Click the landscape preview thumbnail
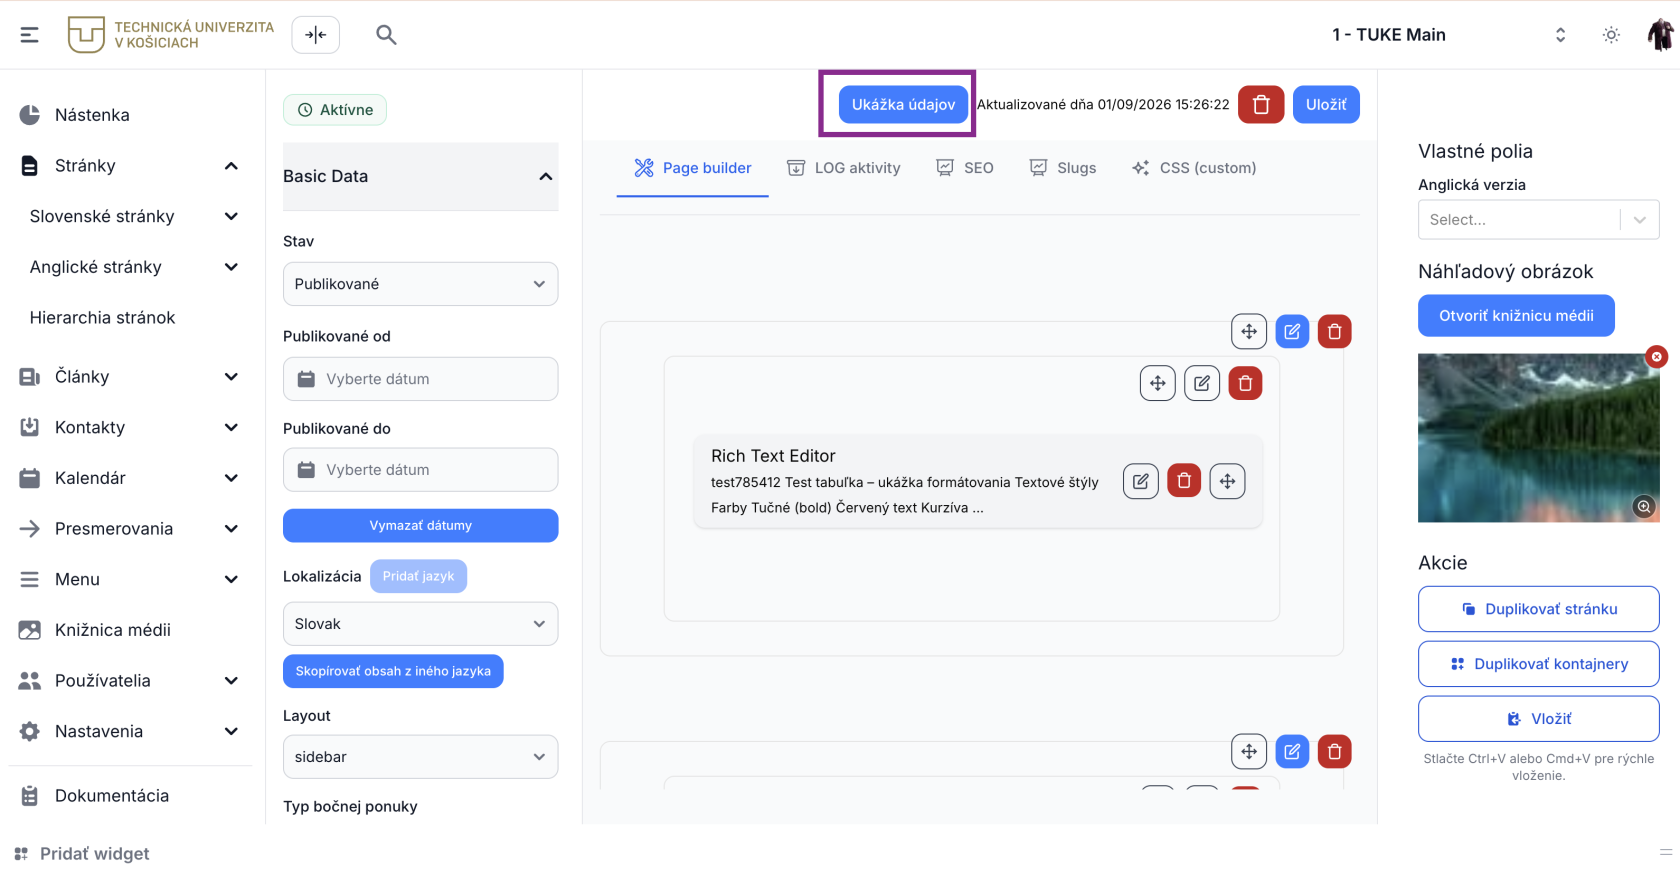The image size is (1680, 876). [x=1538, y=438]
